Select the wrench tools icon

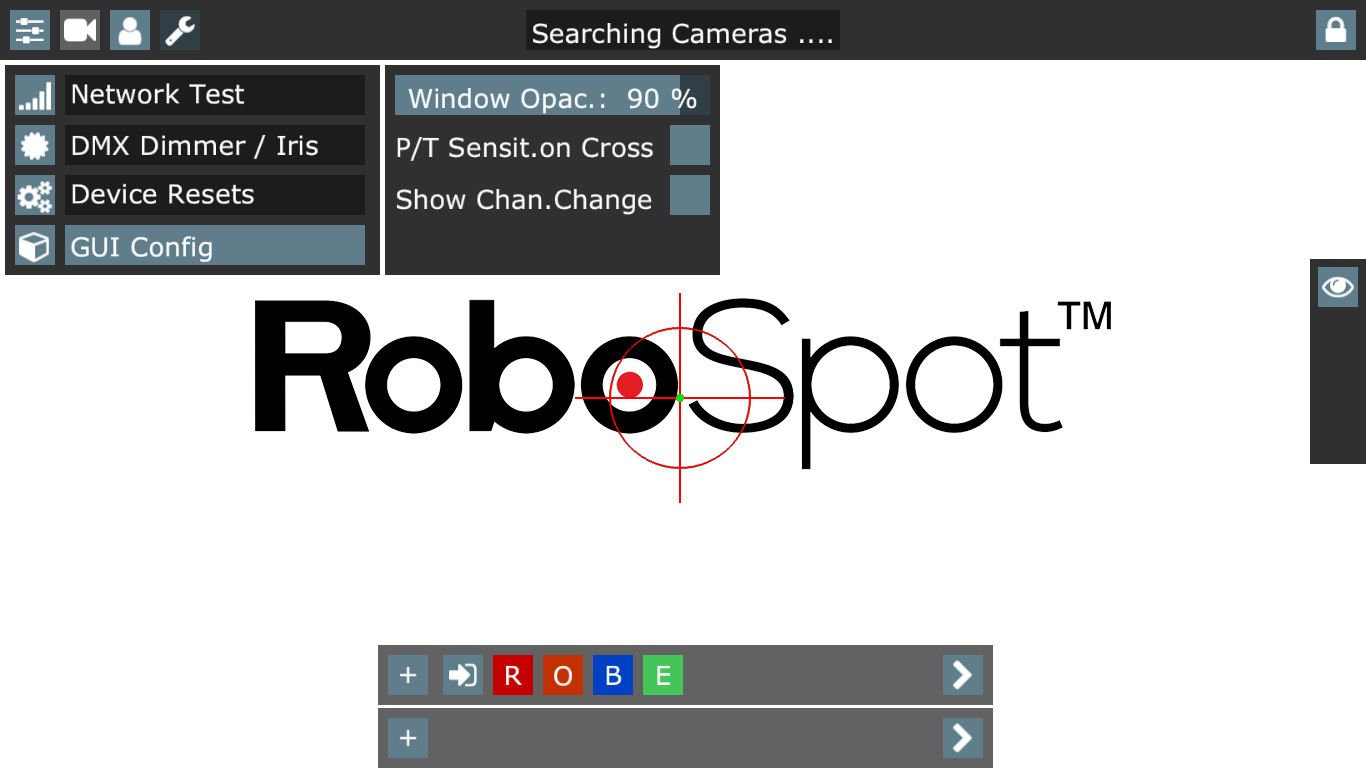coord(180,30)
